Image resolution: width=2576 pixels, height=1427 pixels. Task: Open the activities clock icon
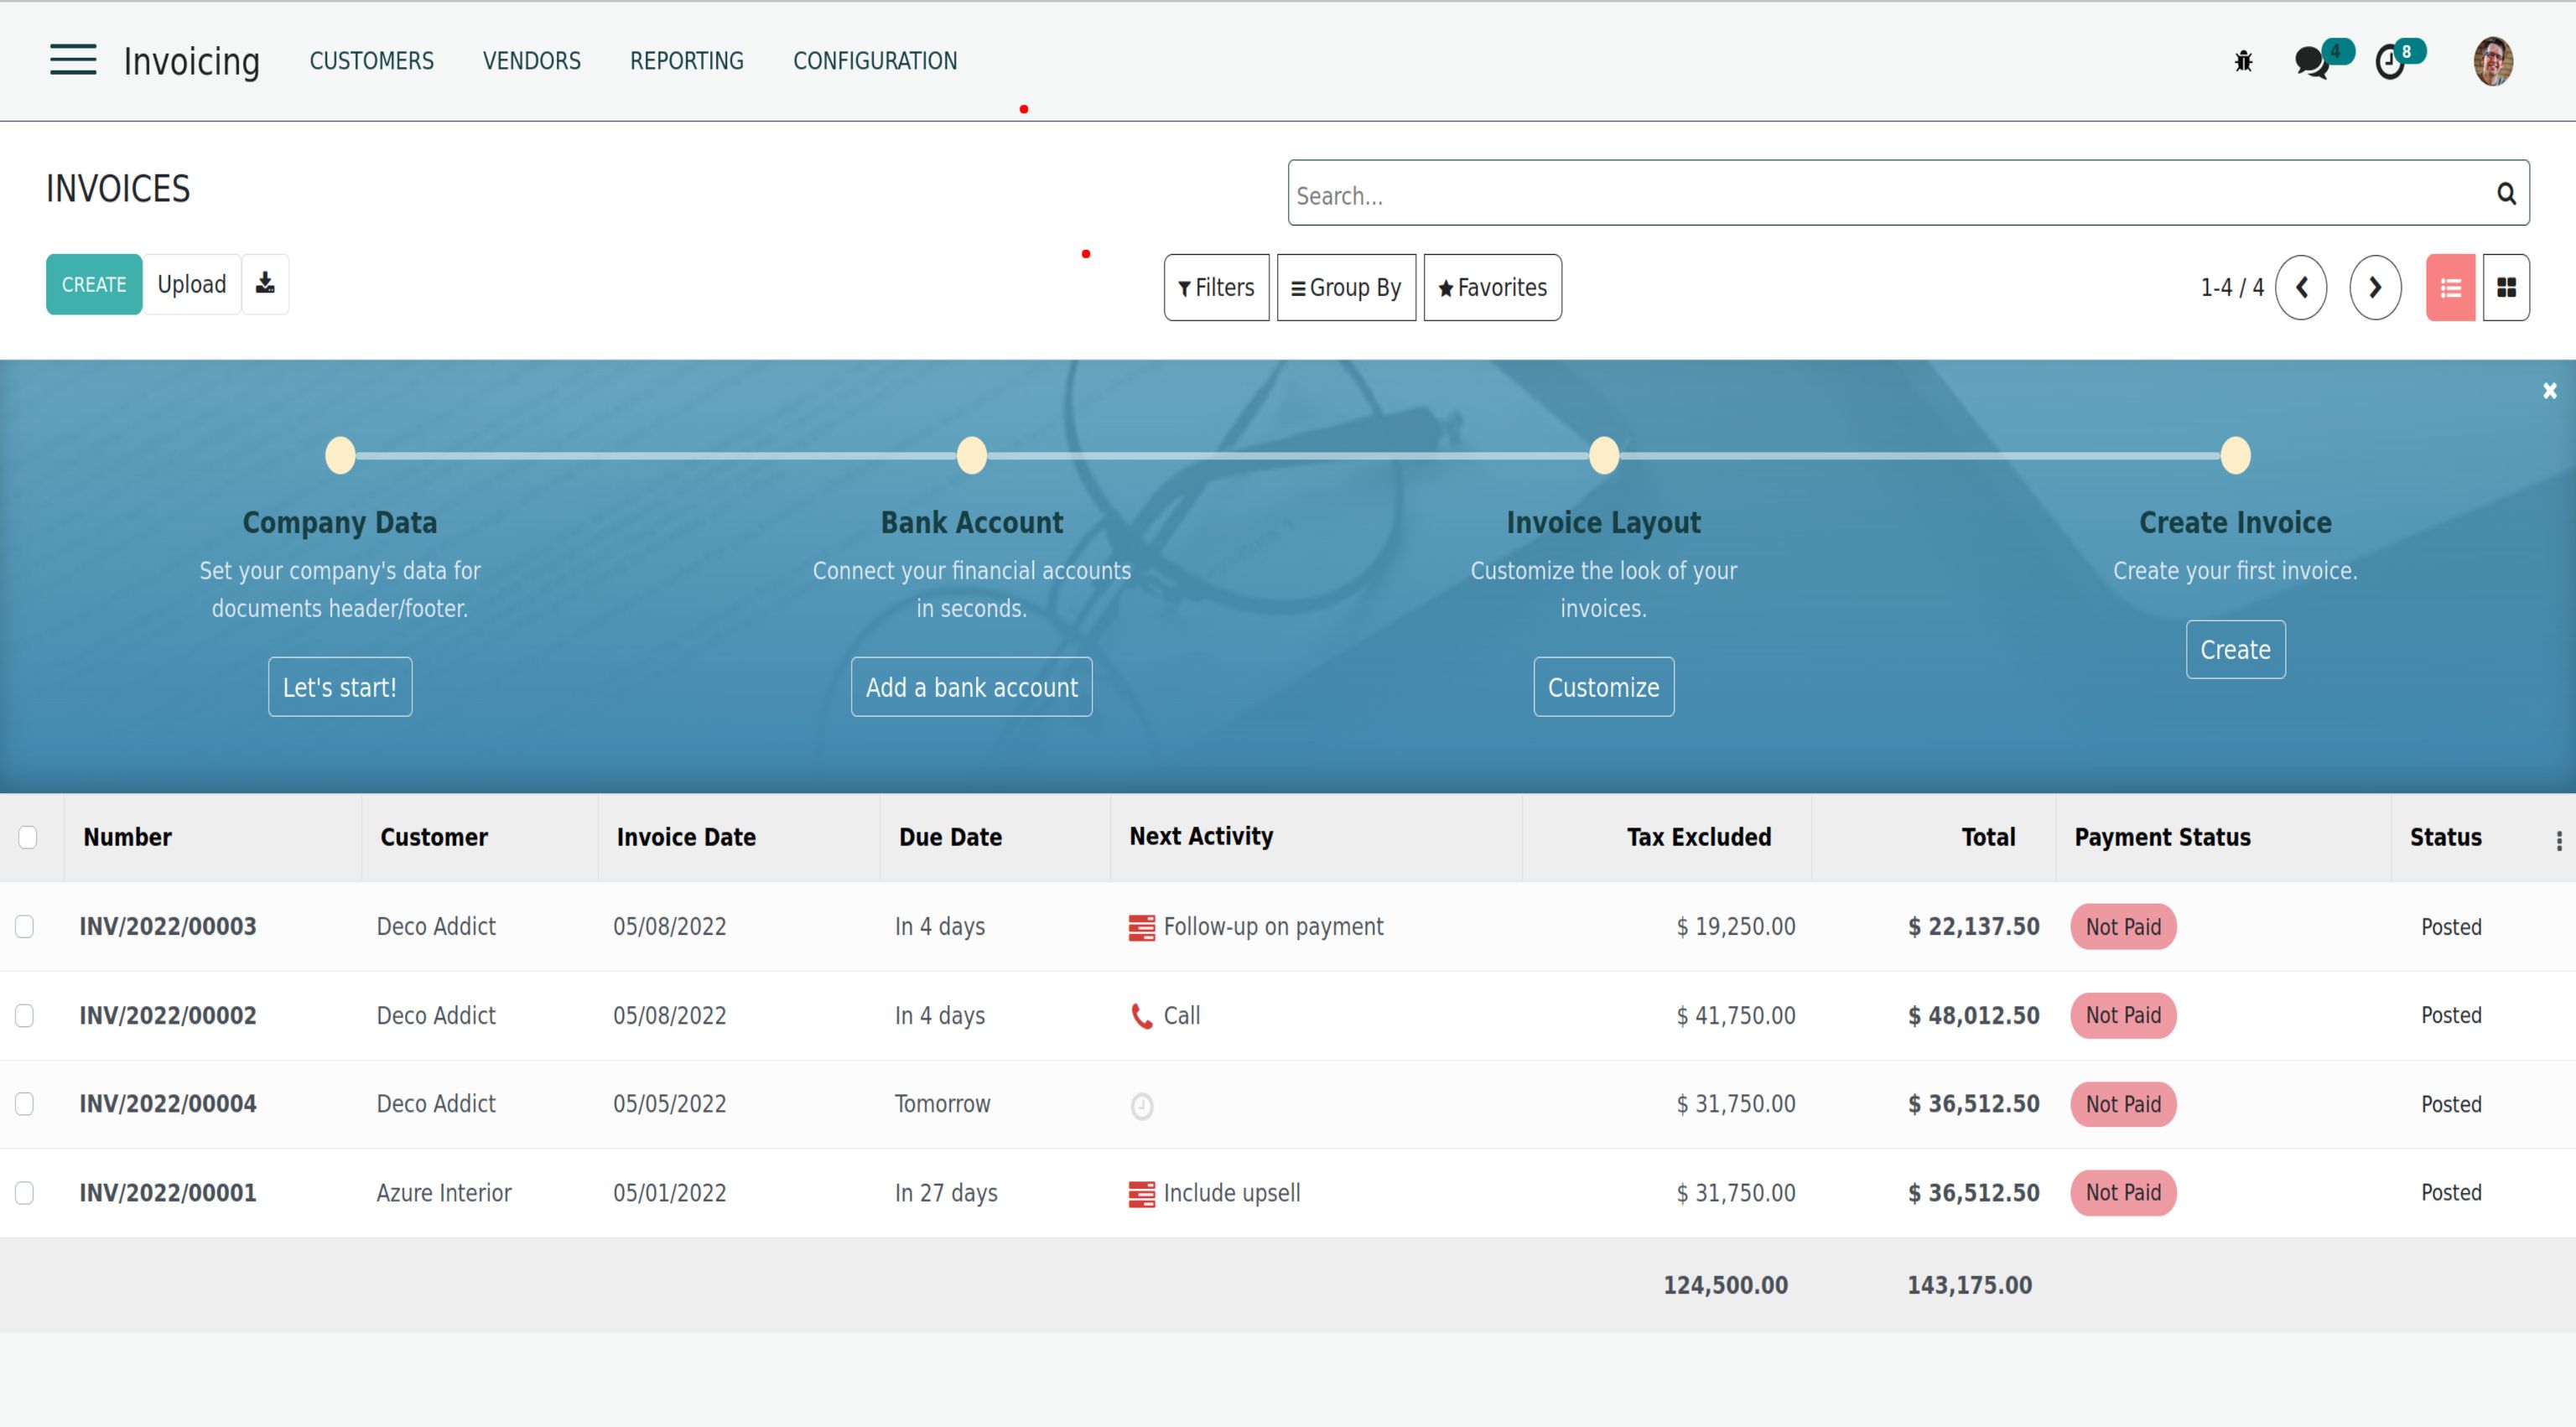coord(2390,62)
